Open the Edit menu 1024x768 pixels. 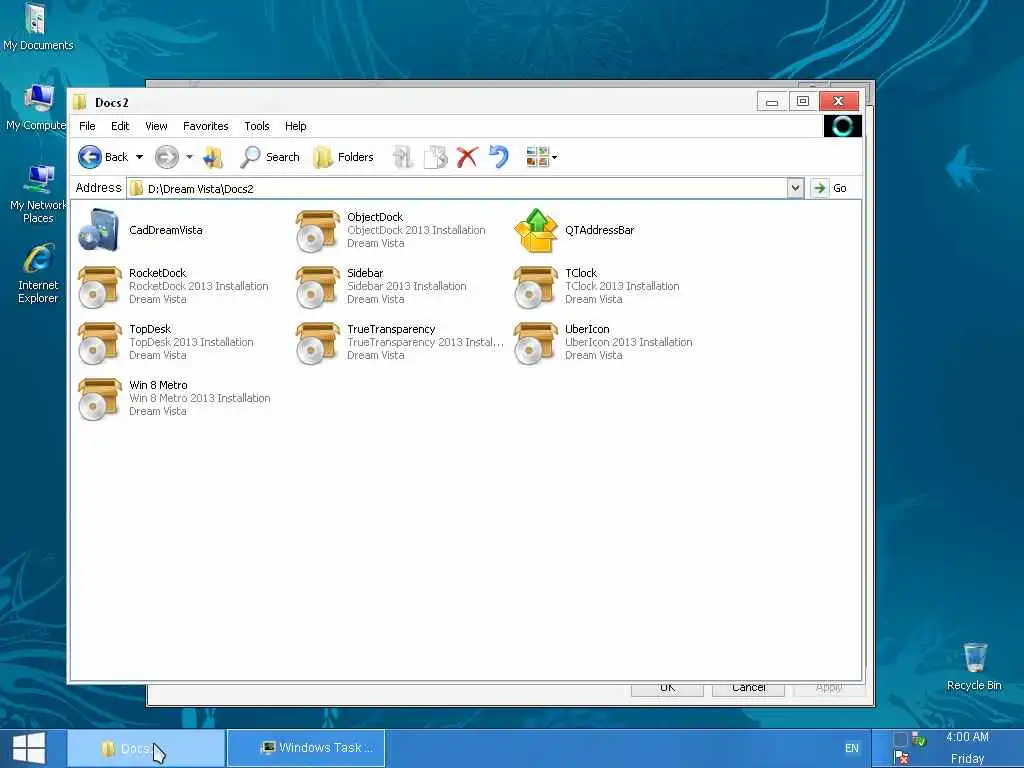[x=120, y=126]
